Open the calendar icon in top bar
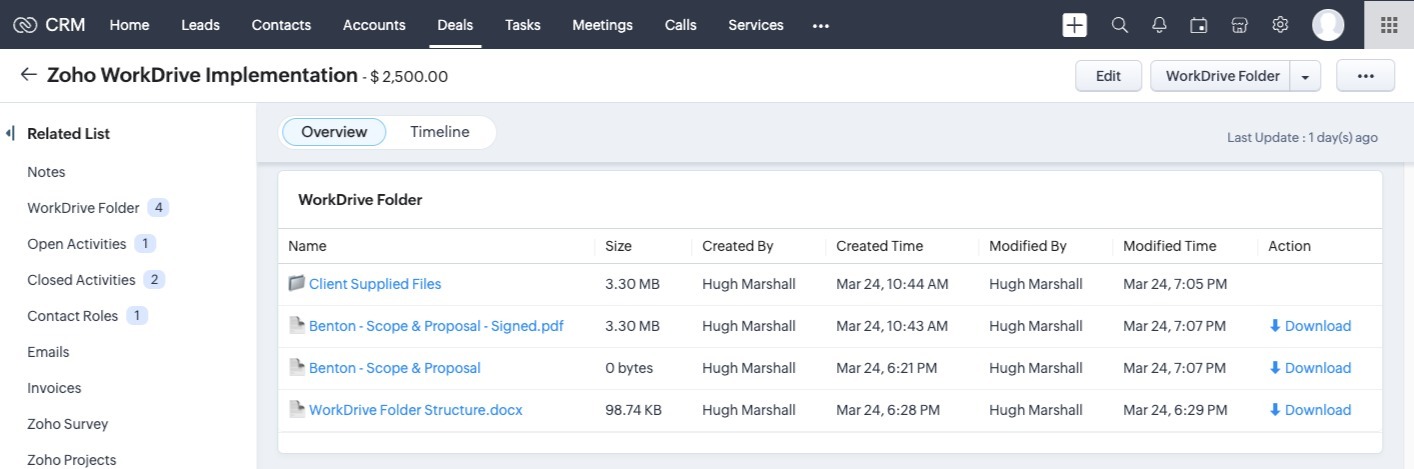The height and width of the screenshot is (469, 1414). 1199,25
